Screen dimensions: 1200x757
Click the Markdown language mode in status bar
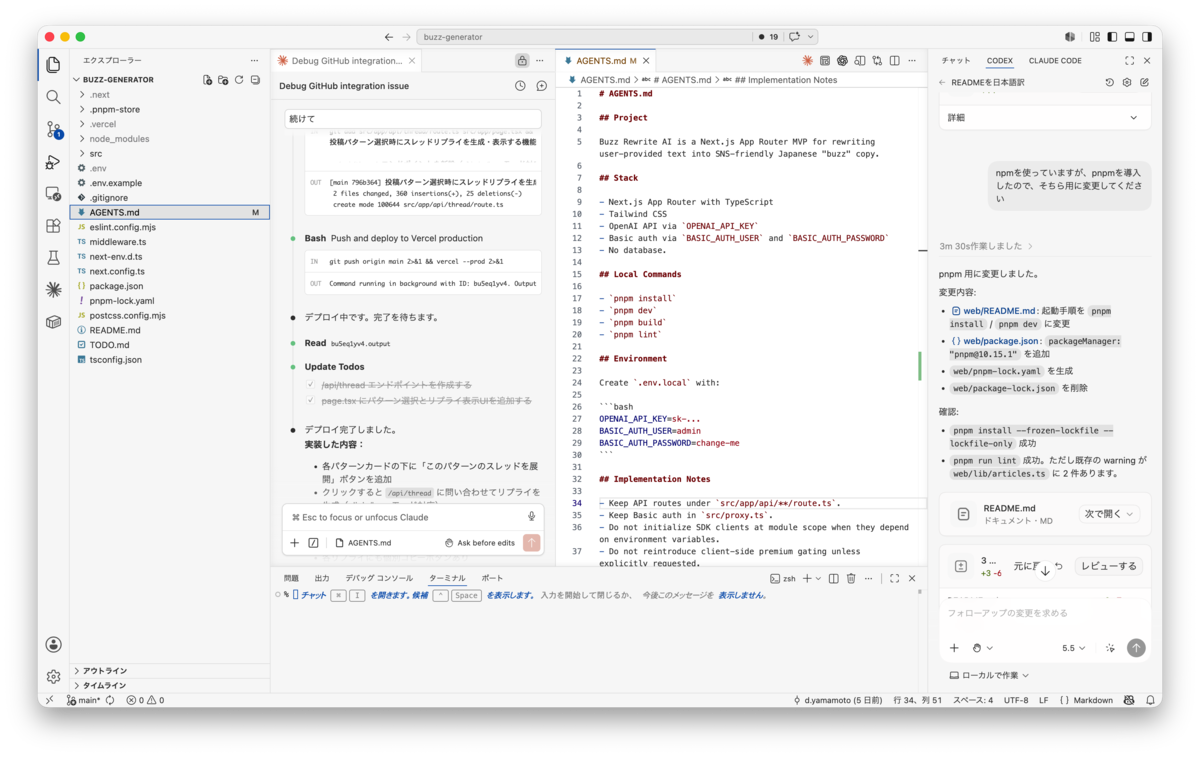click(1093, 700)
